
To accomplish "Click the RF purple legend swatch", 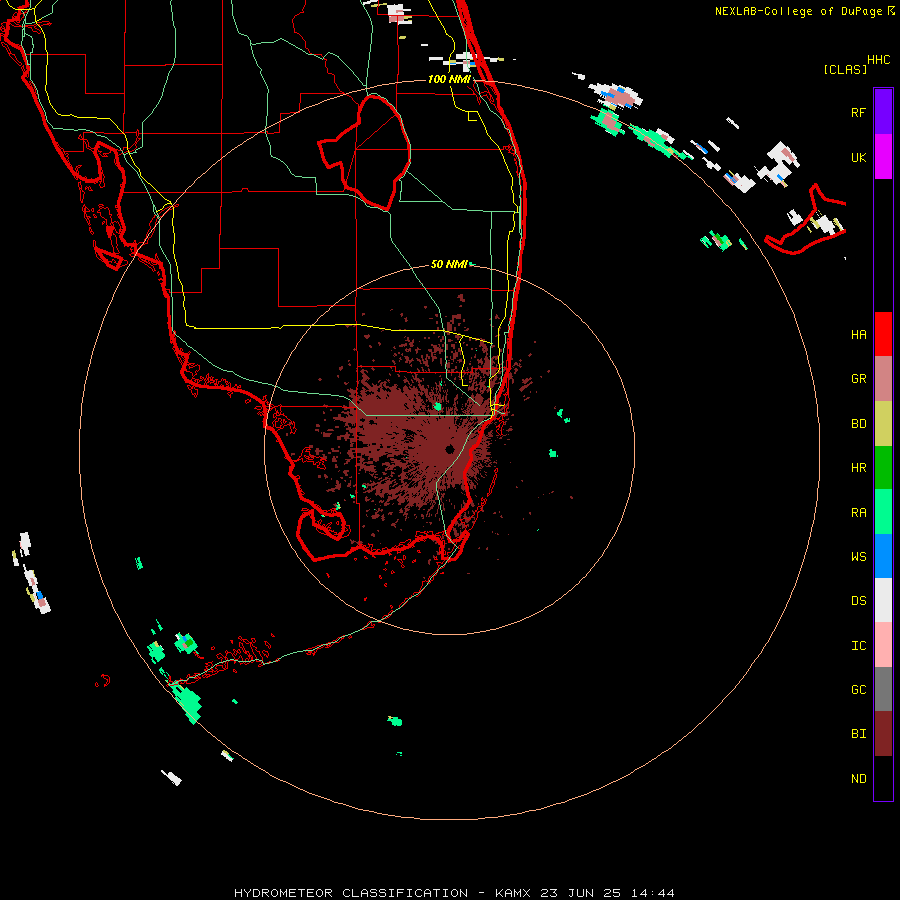I will (x=883, y=112).
